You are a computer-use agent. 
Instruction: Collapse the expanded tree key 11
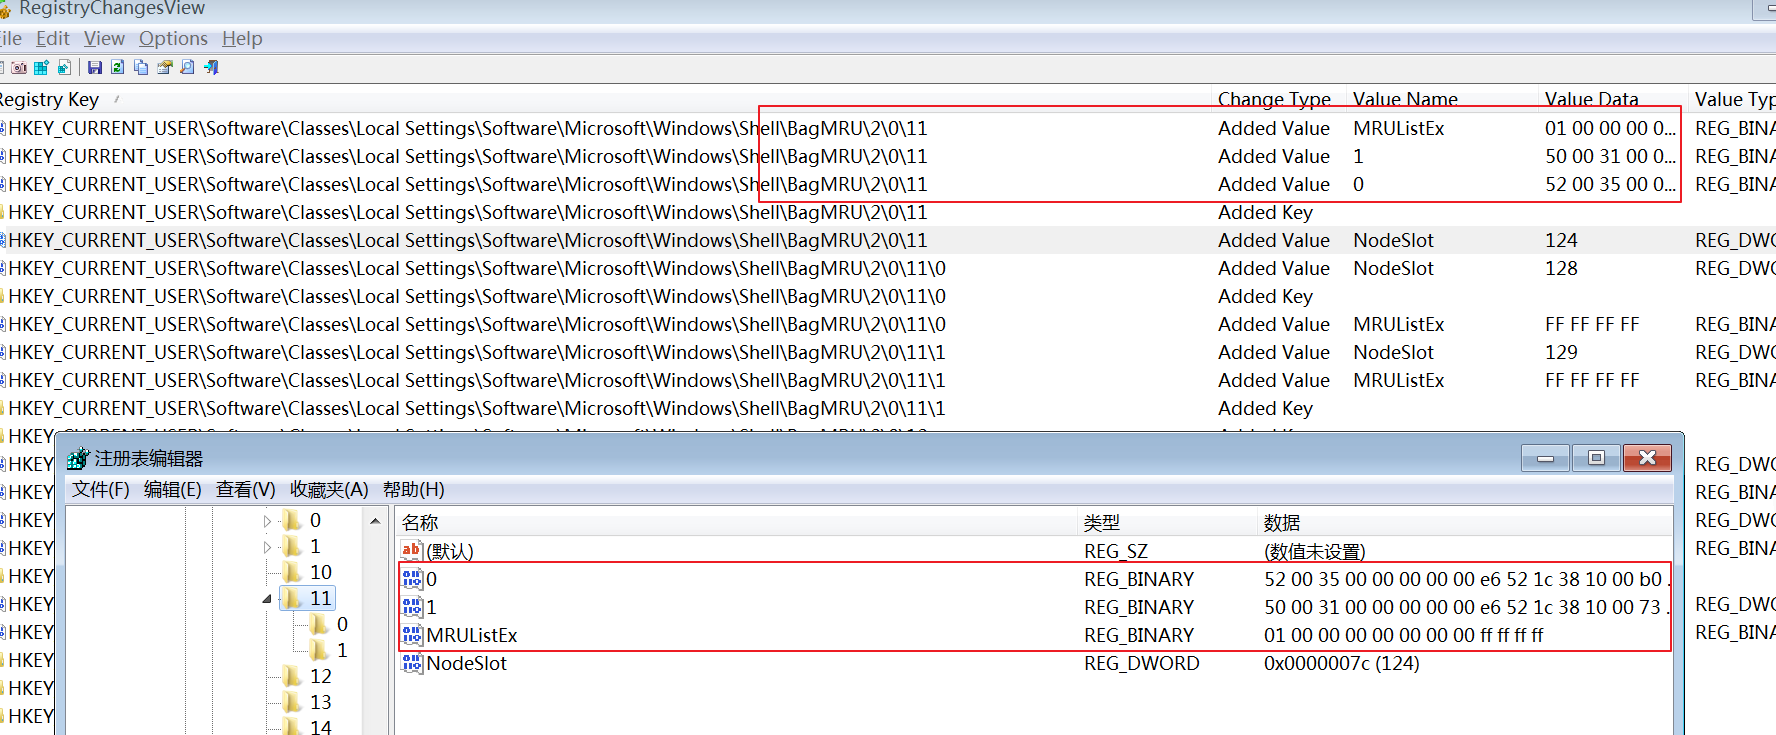[267, 599]
